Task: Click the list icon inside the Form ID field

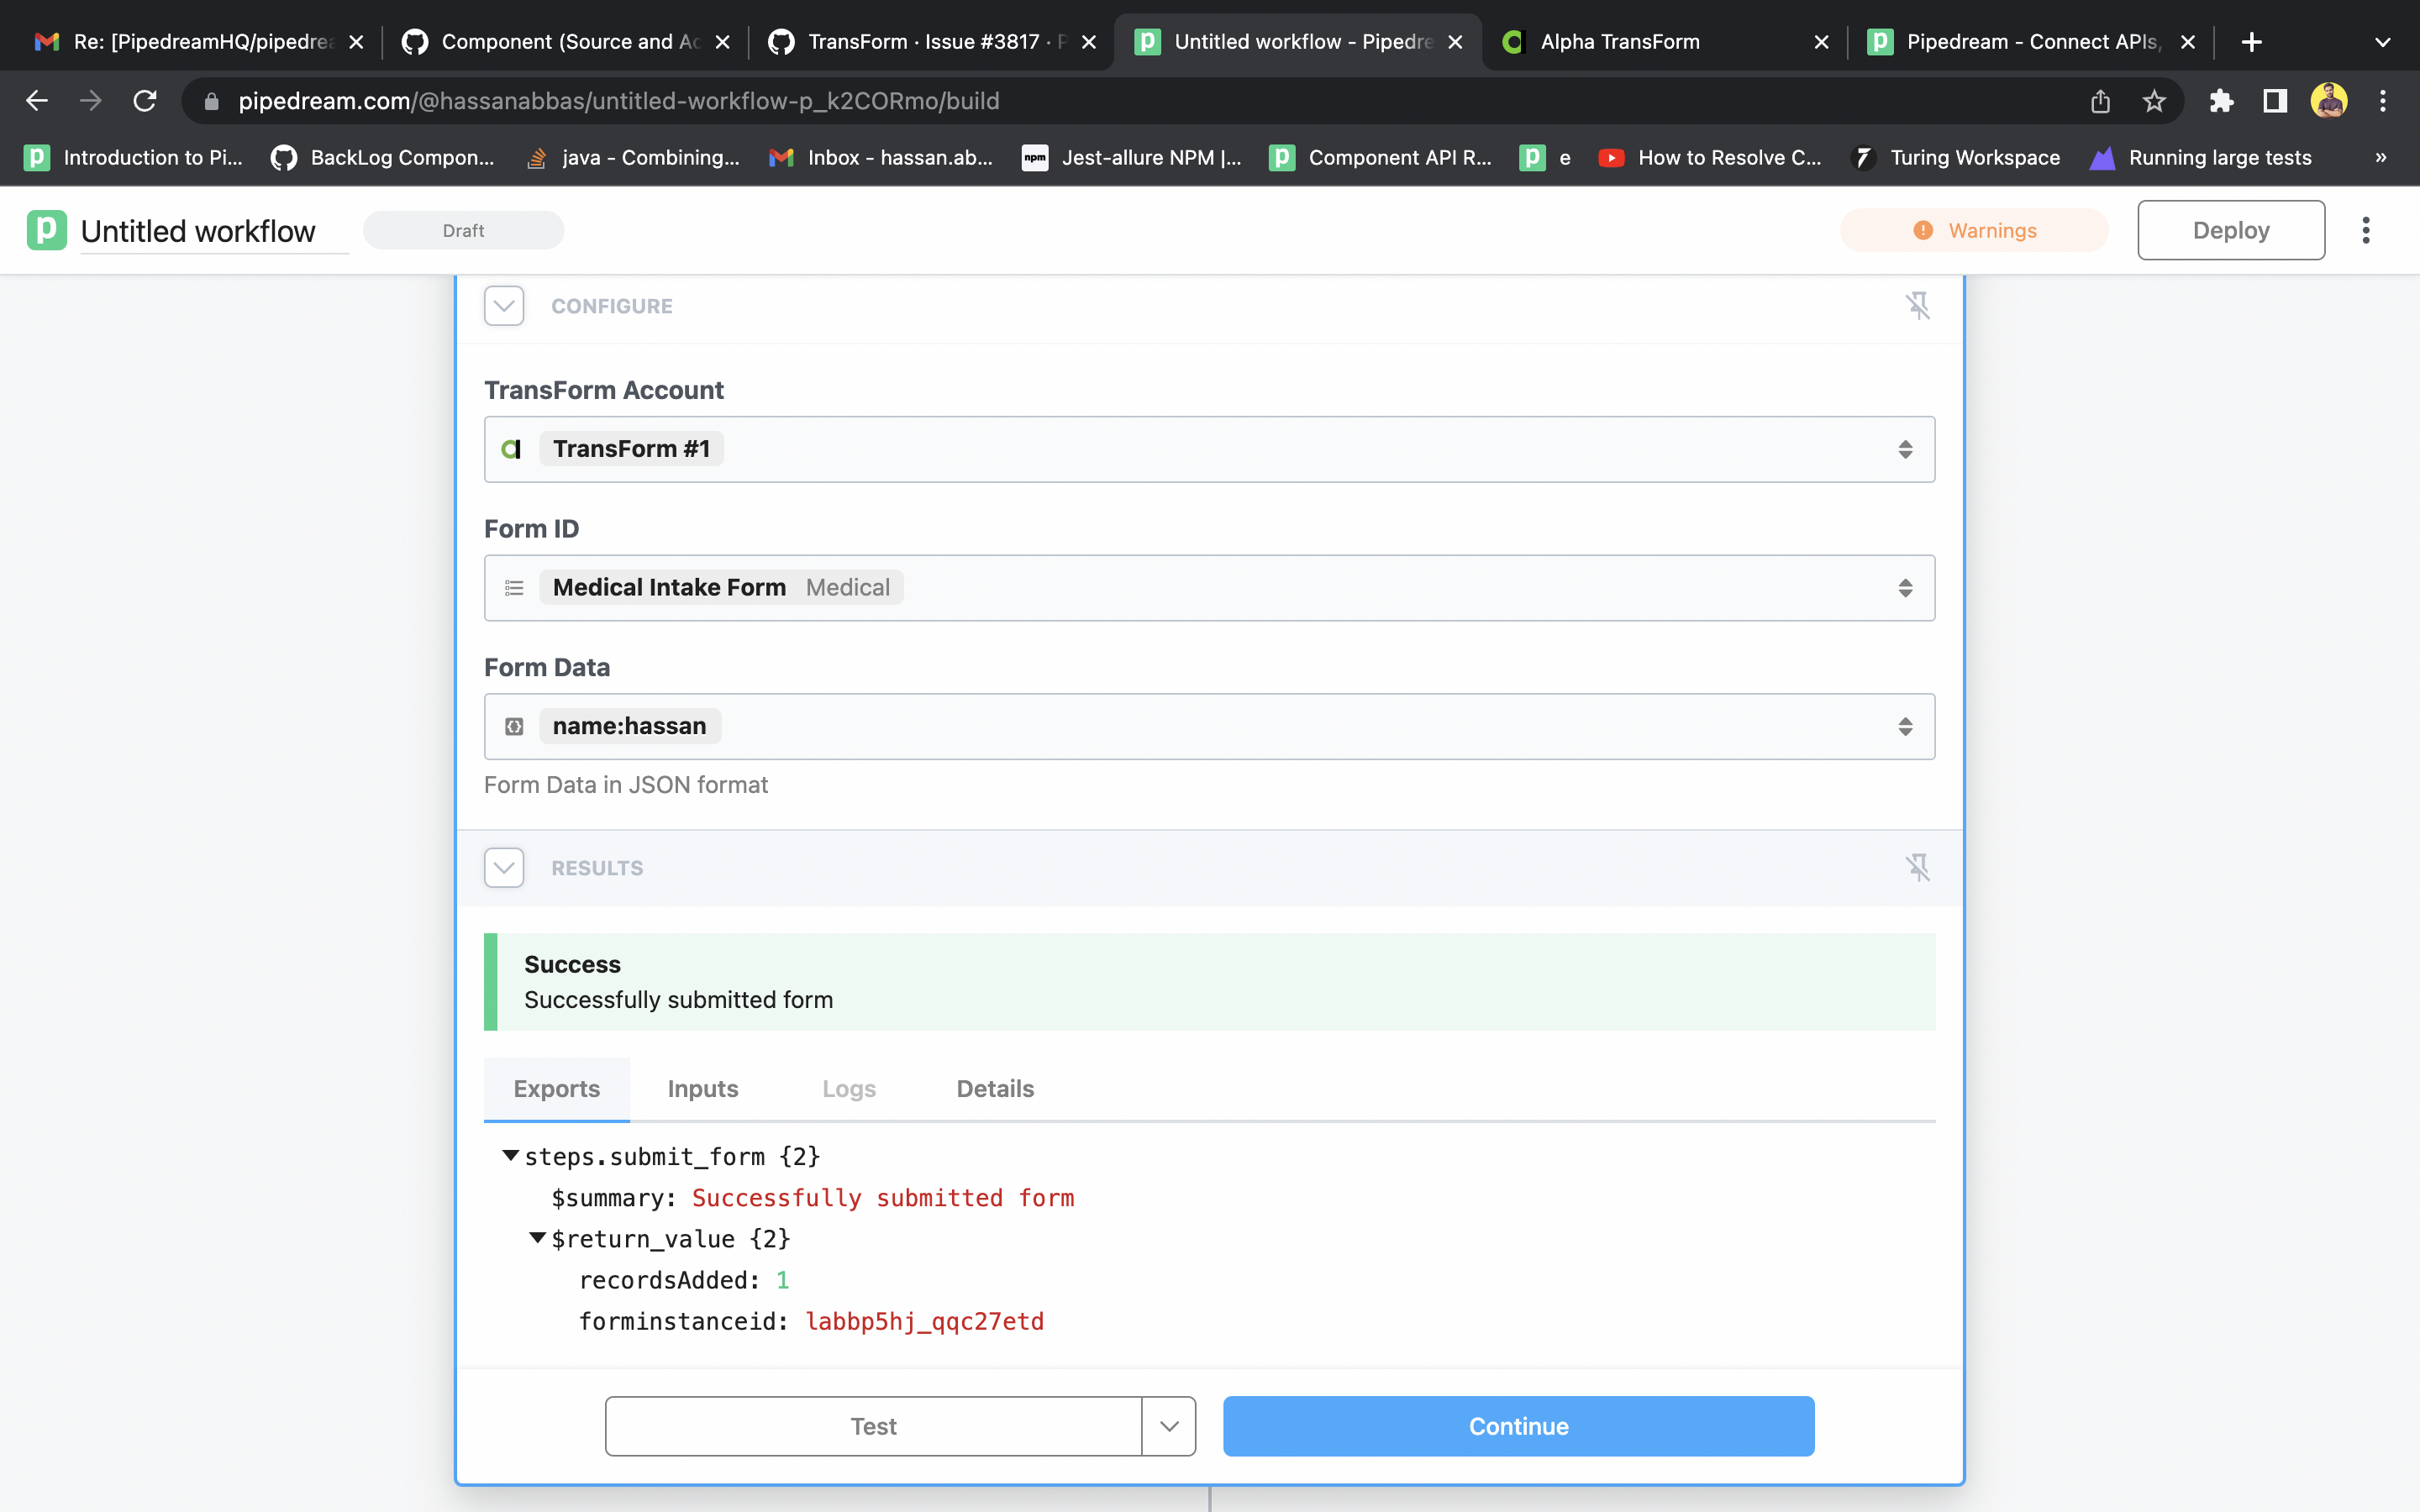Action: pos(514,587)
